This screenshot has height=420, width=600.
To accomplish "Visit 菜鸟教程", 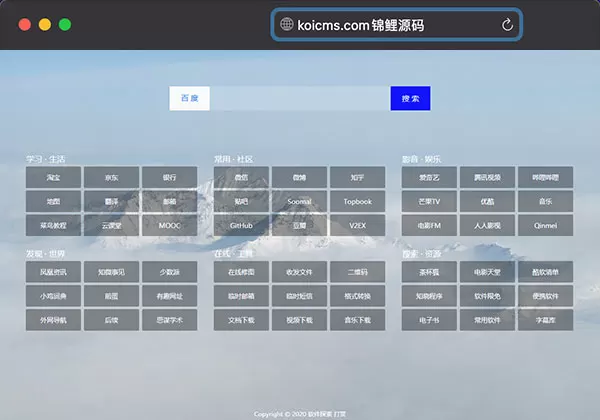I will point(54,225).
